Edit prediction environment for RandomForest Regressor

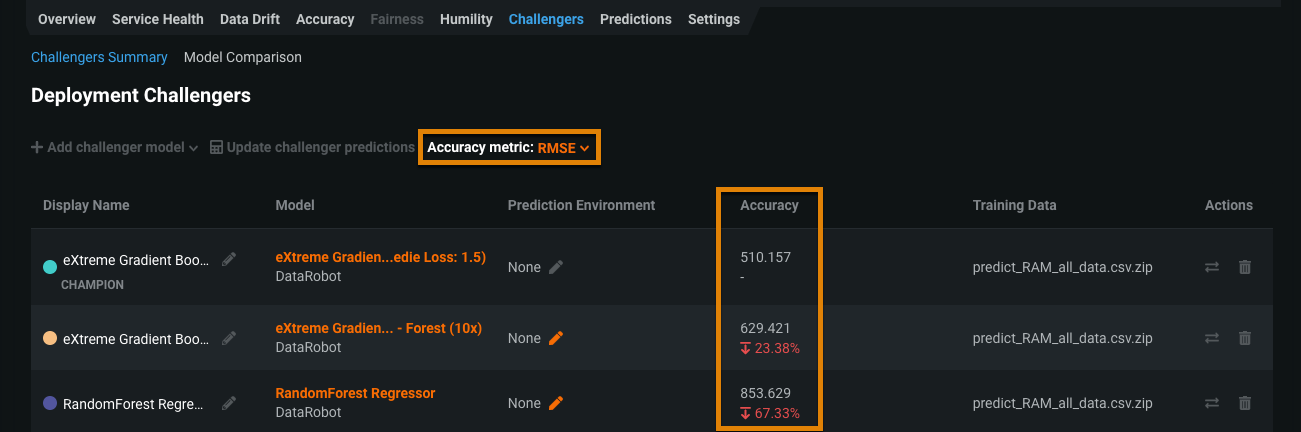556,403
